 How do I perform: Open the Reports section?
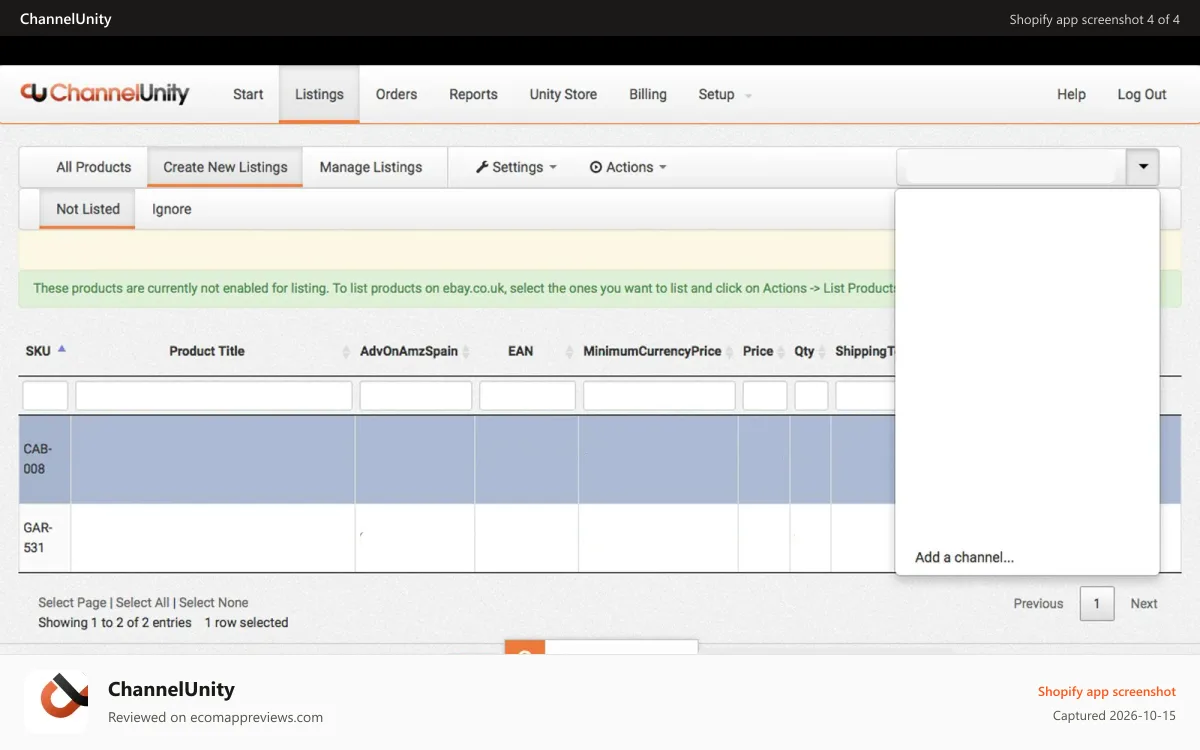[473, 94]
